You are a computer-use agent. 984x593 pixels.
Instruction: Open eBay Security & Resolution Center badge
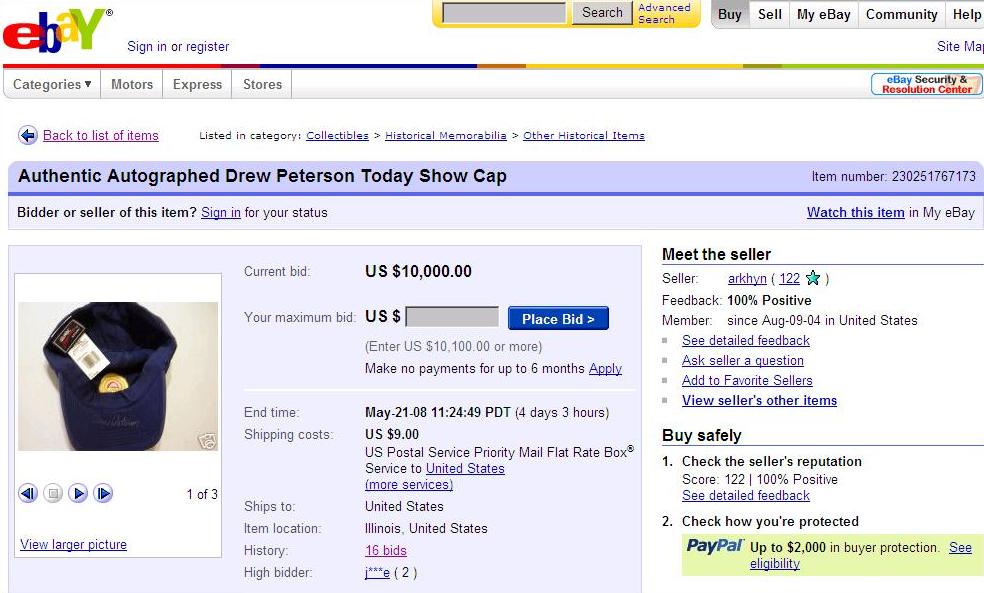pos(926,84)
